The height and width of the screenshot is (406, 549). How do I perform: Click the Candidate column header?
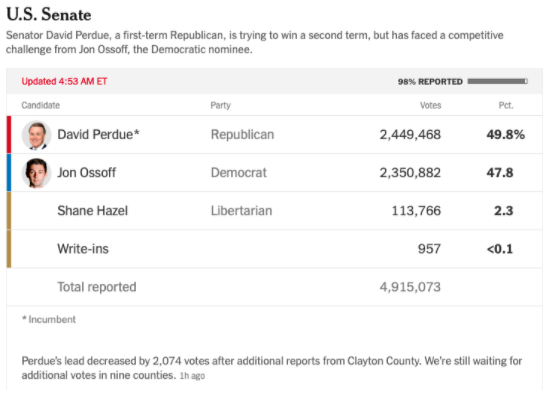tap(41, 105)
